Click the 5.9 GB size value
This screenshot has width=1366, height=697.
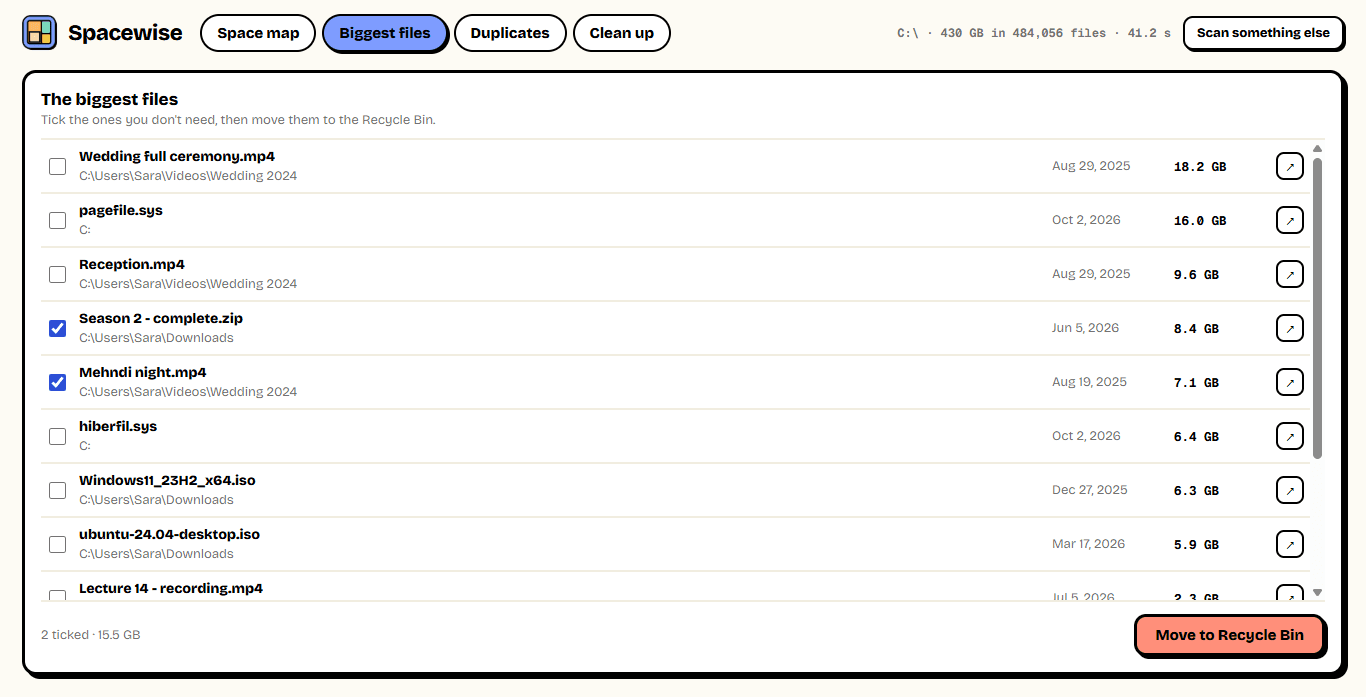tap(1196, 545)
